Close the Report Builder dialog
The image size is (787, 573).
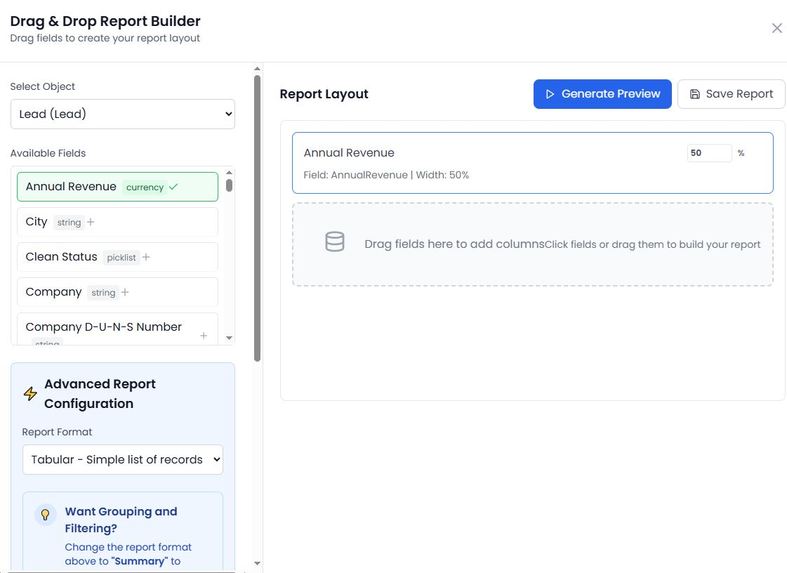pos(776,28)
